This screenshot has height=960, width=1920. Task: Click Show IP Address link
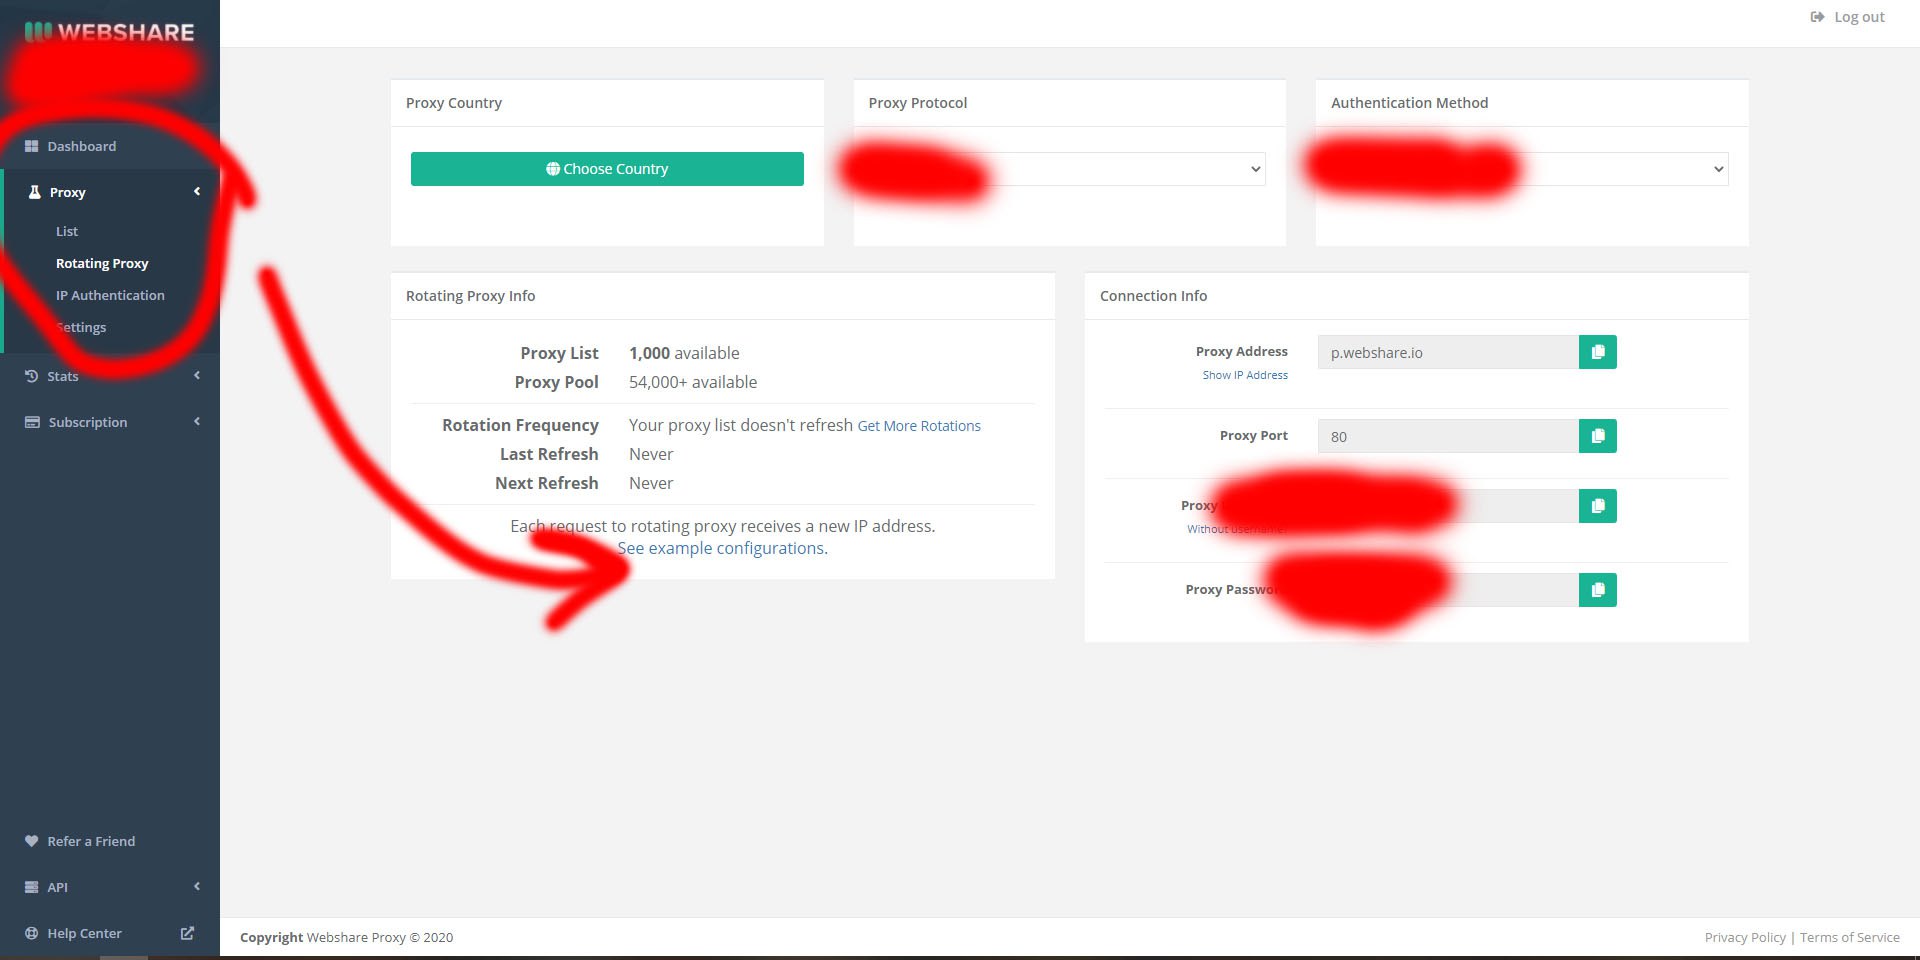click(1245, 375)
